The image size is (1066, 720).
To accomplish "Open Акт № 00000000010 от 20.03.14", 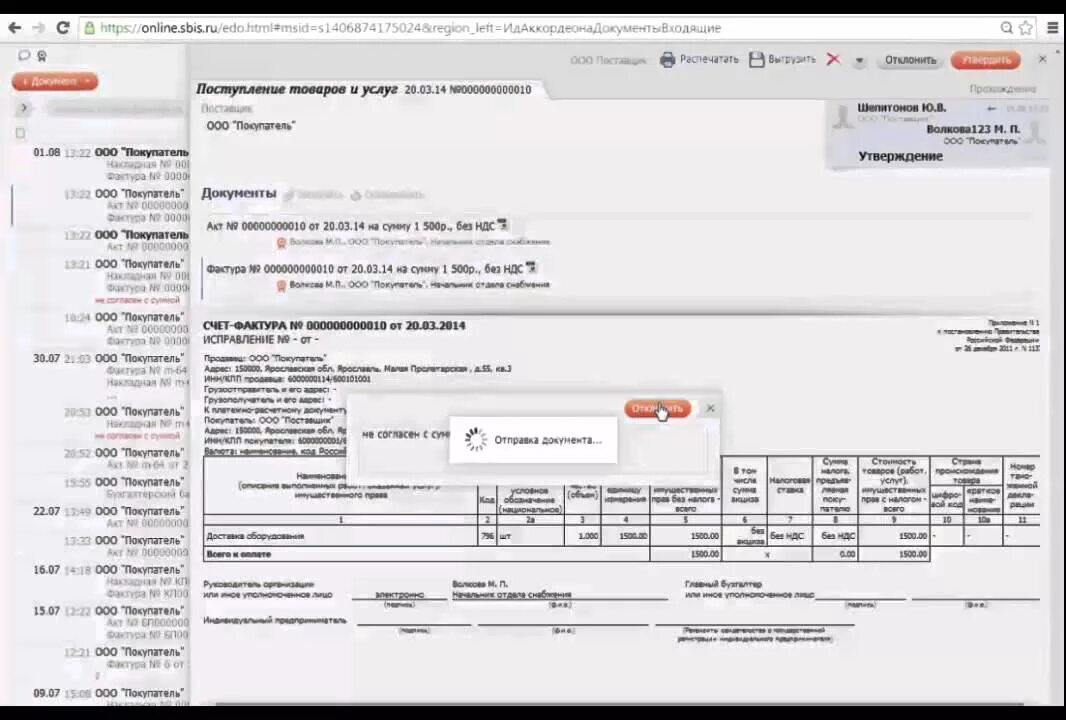I will click(350, 226).
